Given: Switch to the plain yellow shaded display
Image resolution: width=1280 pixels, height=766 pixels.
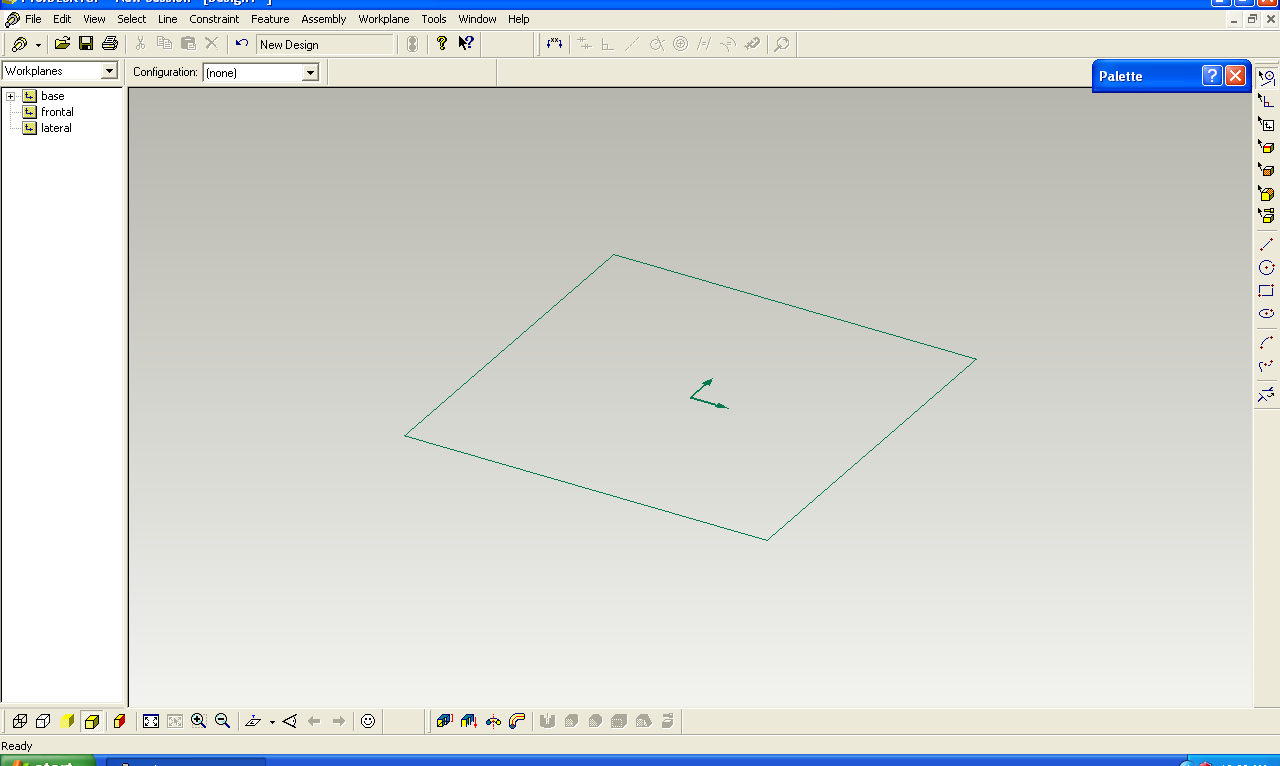Looking at the screenshot, I should point(68,721).
